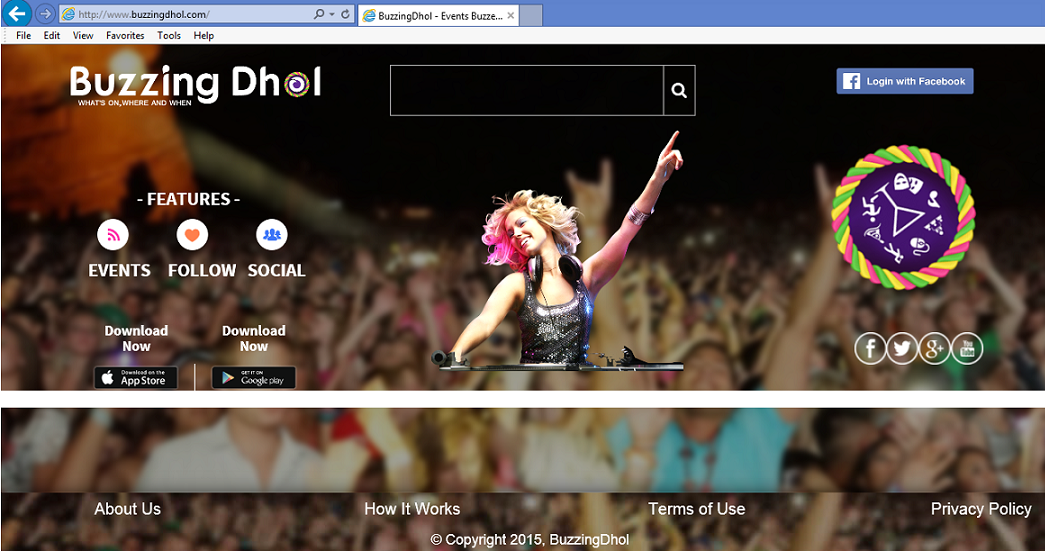Expand the address bar search dropdown arrow
Viewport: 1045px width, 551px height.
pyautogui.click(x=332, y=14)
